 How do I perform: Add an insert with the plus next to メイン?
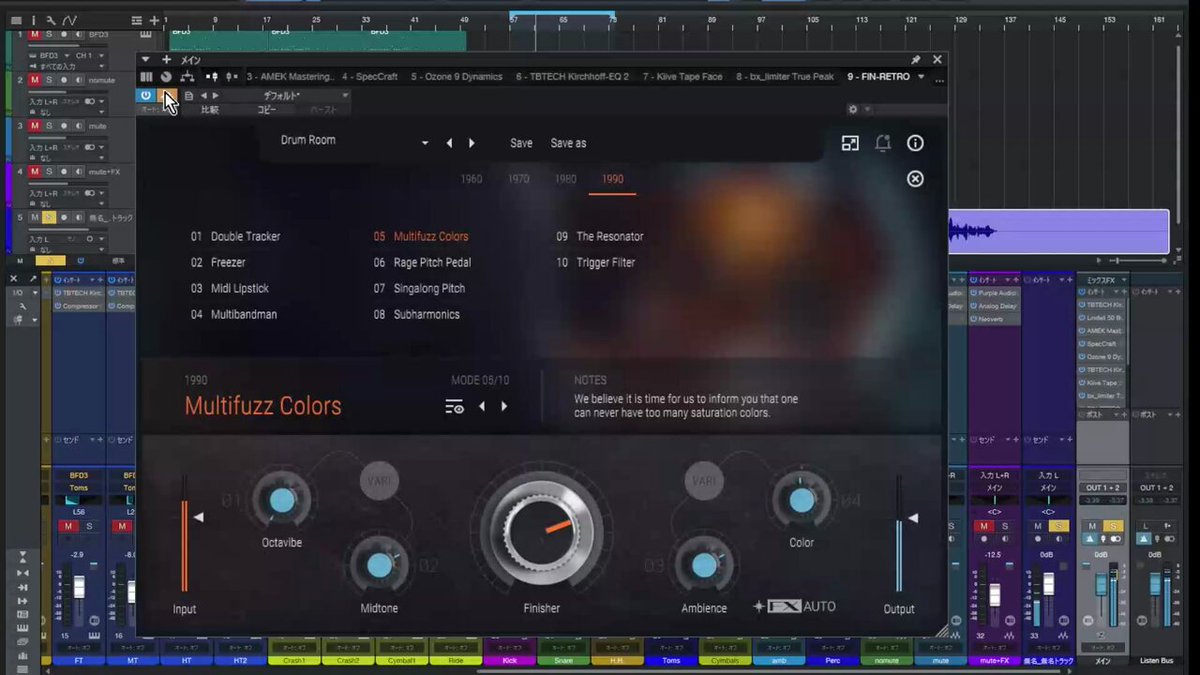pos(166,60)
